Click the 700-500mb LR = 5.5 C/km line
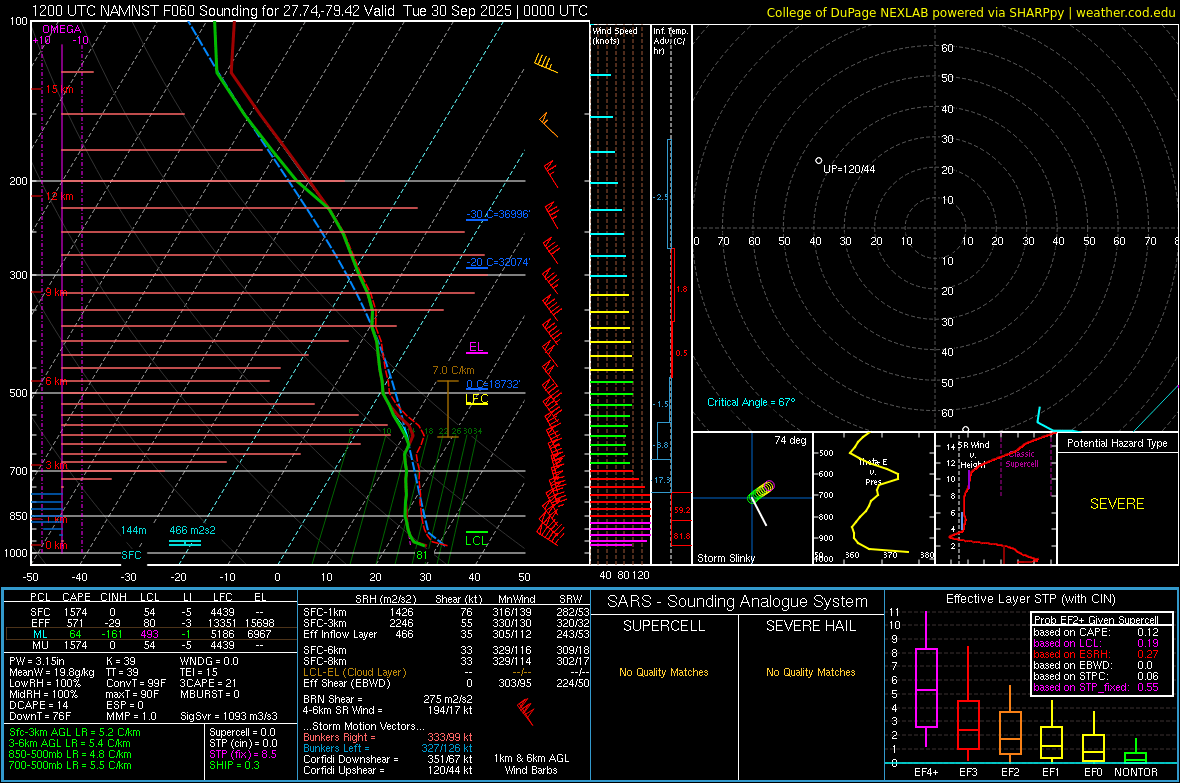Viewport: 1180px width, 783px height. point(70,765)
